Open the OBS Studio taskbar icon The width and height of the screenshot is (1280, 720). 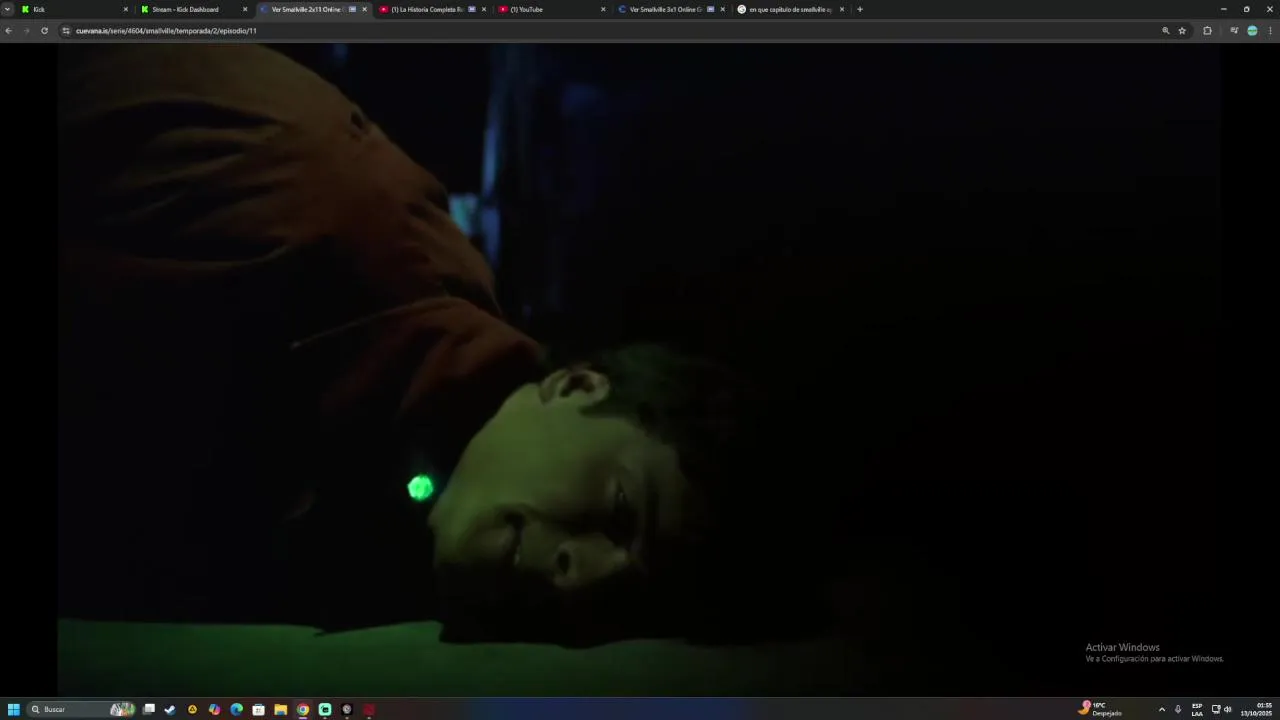tap(347, 709)
